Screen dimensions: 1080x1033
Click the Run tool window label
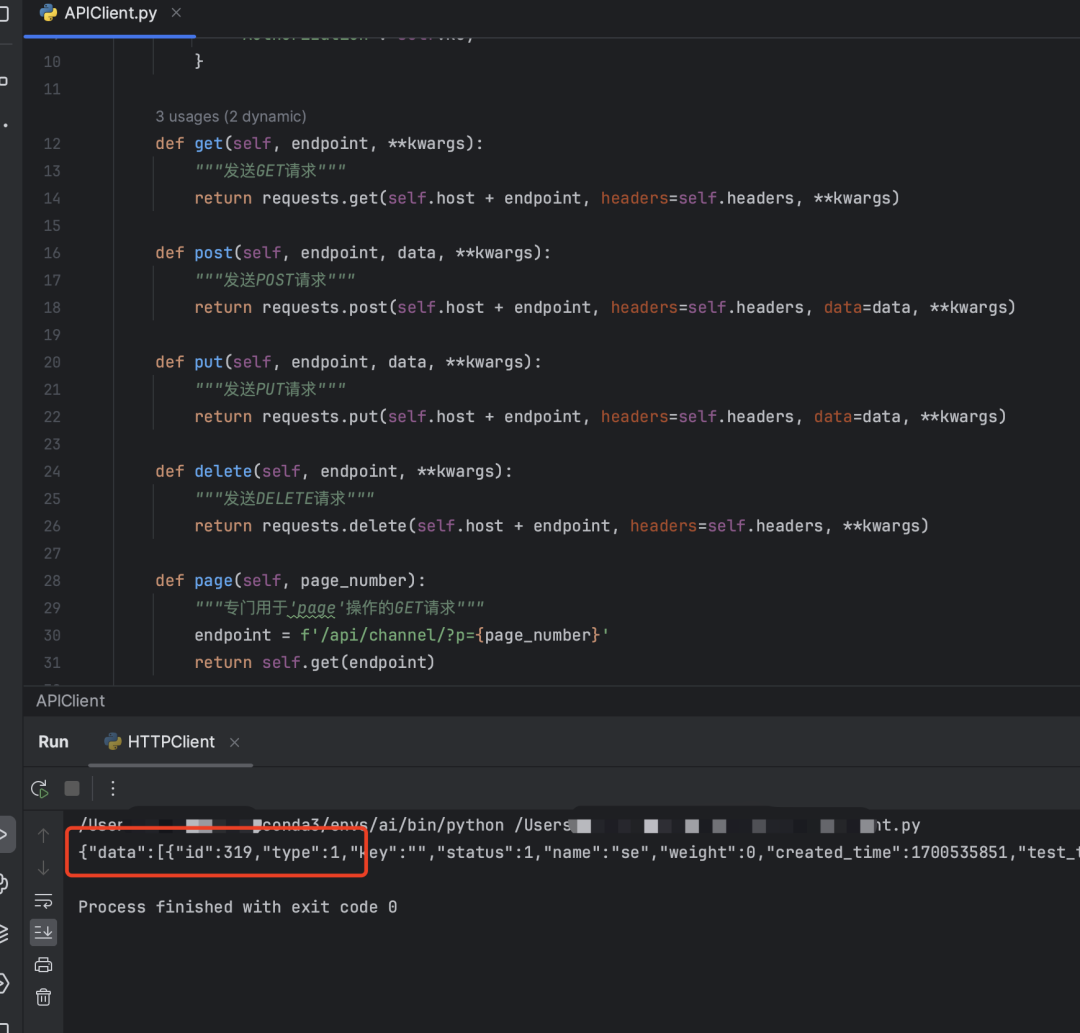[x=54, y=742]
